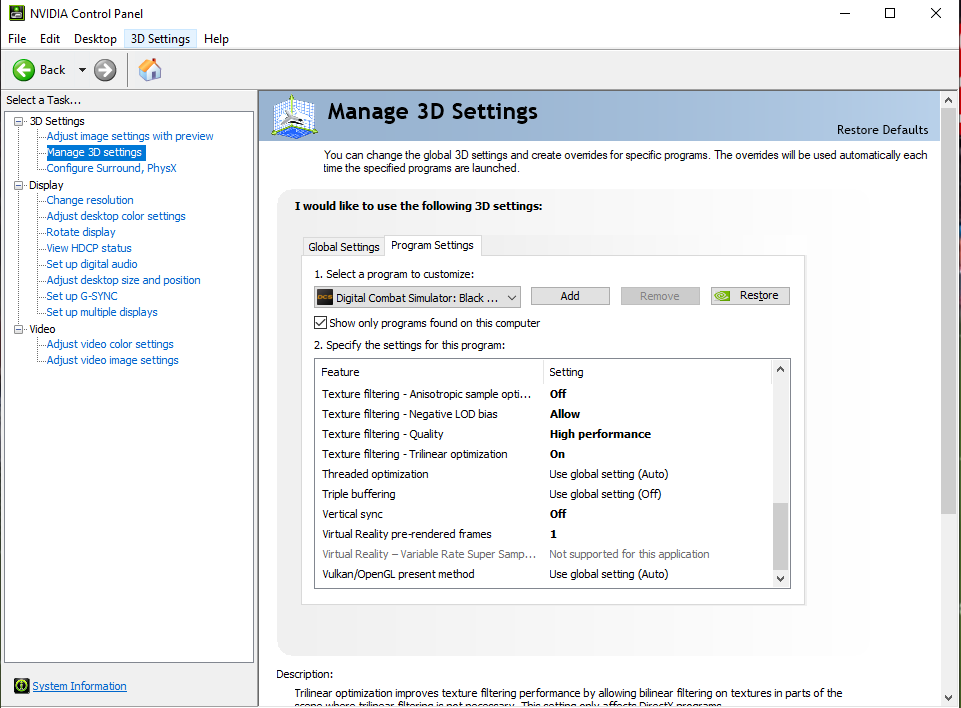
Task: Click the High performance setting value
Action: [x=600, y=434]
